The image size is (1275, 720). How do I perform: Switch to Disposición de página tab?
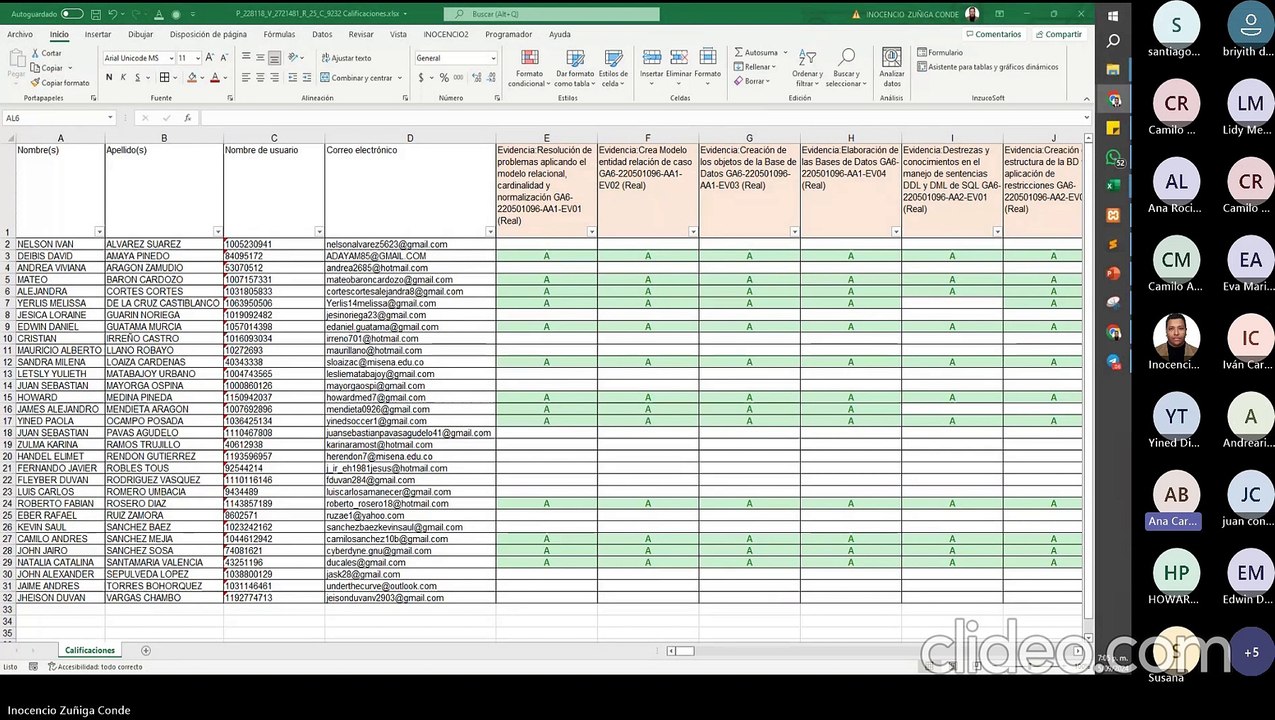click(x=208, y=34)
